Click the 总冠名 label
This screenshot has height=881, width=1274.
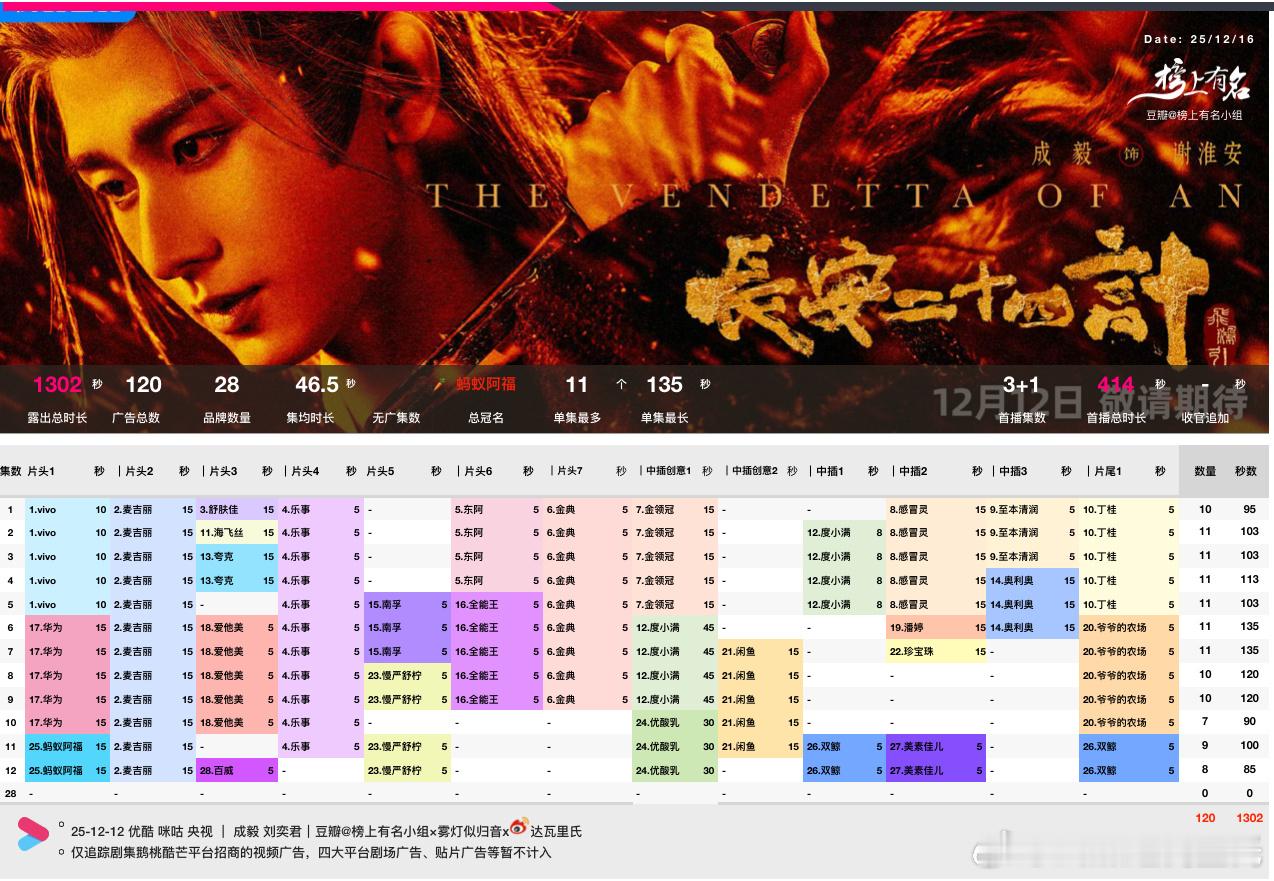pos(486,418)
